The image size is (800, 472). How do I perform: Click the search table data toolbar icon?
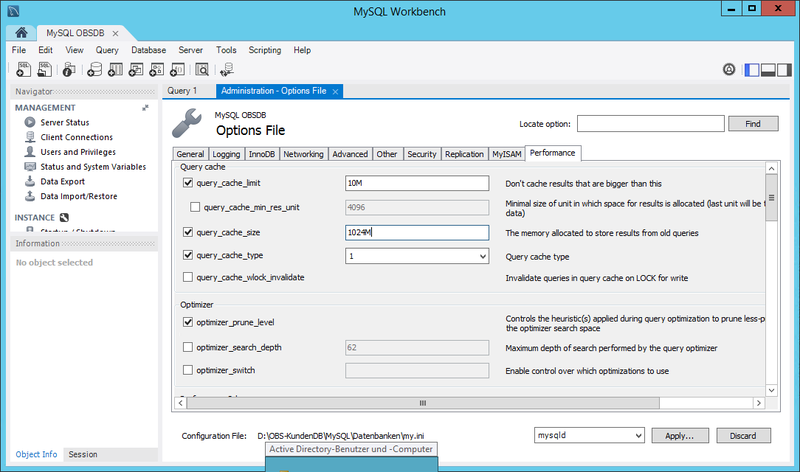202,70
